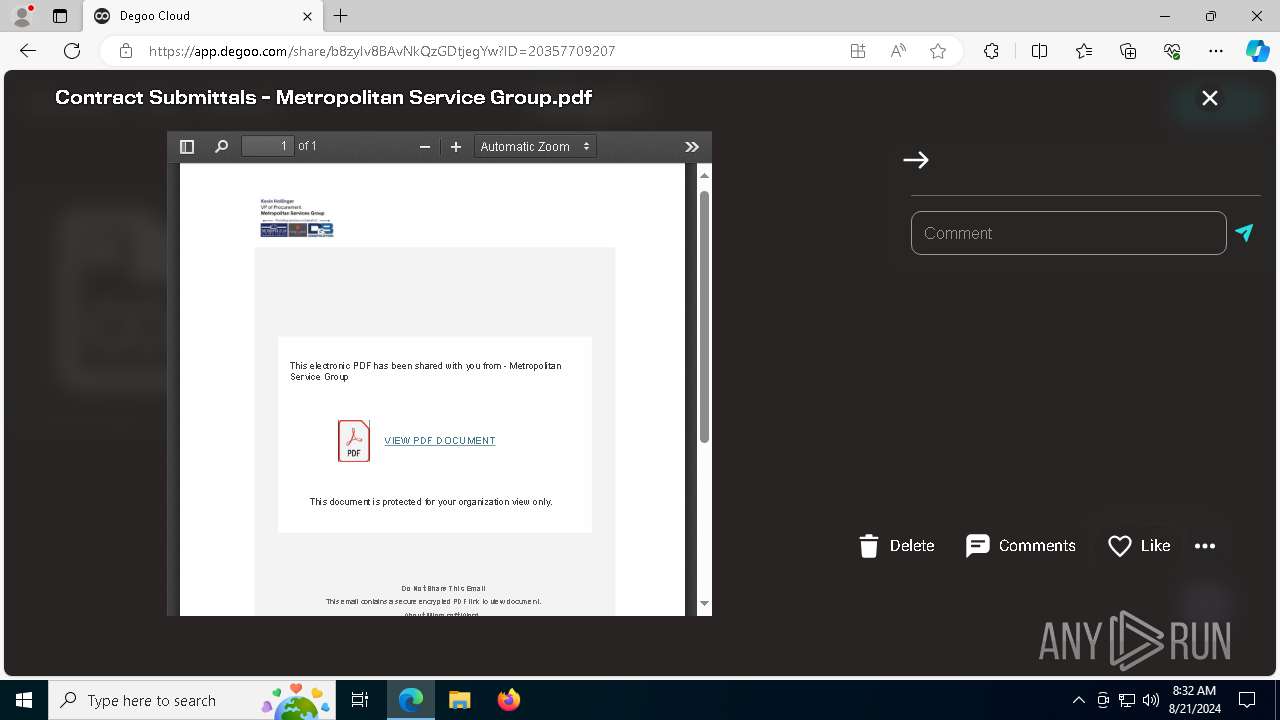The image size is (1280, 720).
Task: Open the notification center
Action: pos(1247,700)
